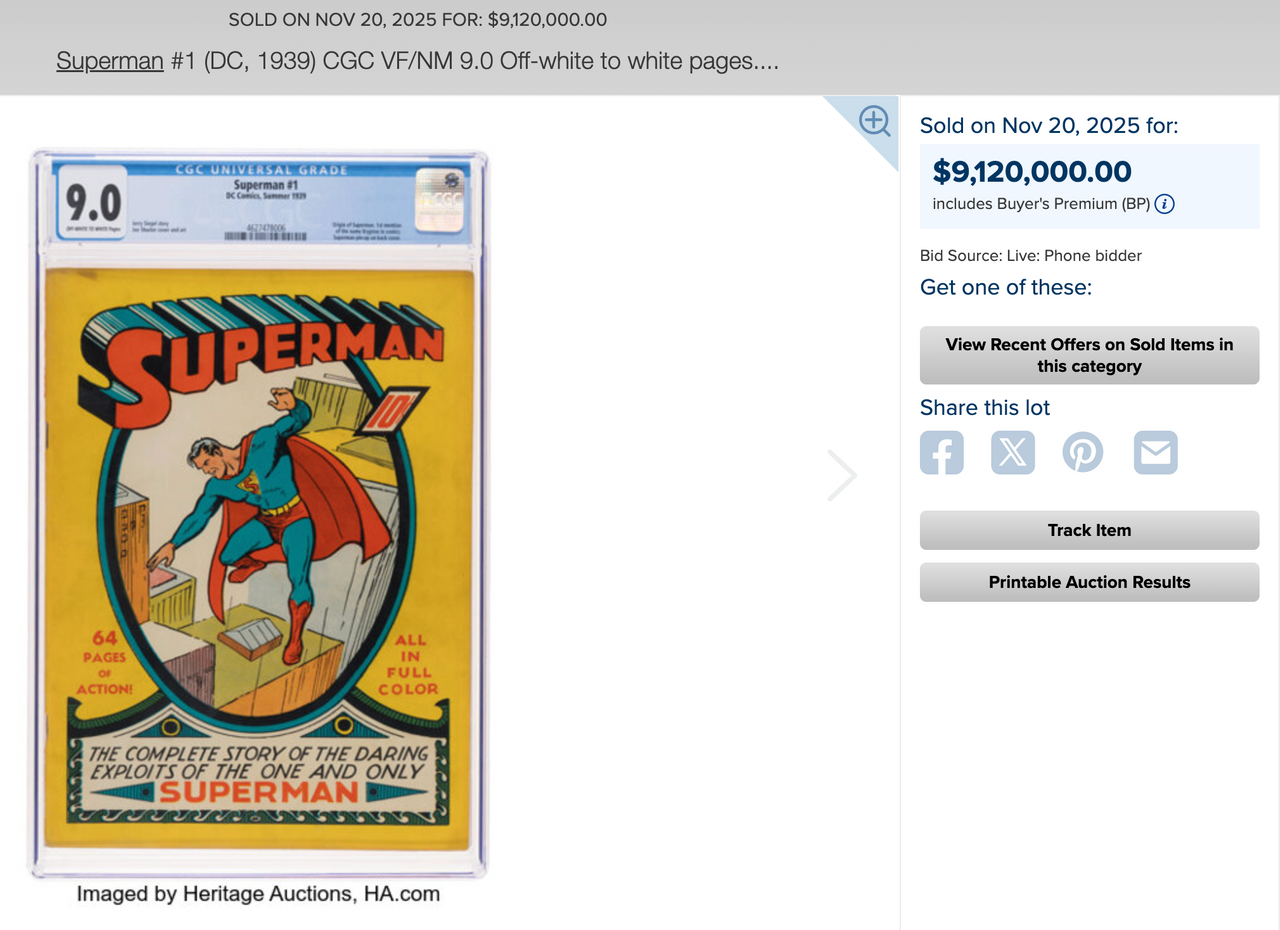Open Printable Auction Results
This screenshot has height=930, width=1280.
[1089, 582]
